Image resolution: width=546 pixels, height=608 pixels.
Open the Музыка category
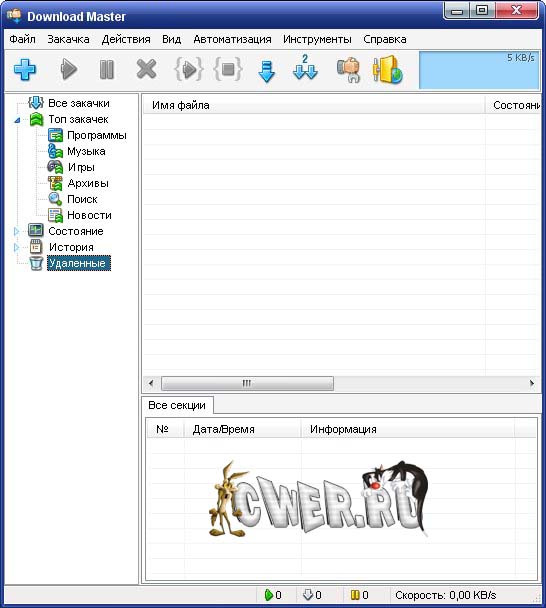[x=86, y=151]
